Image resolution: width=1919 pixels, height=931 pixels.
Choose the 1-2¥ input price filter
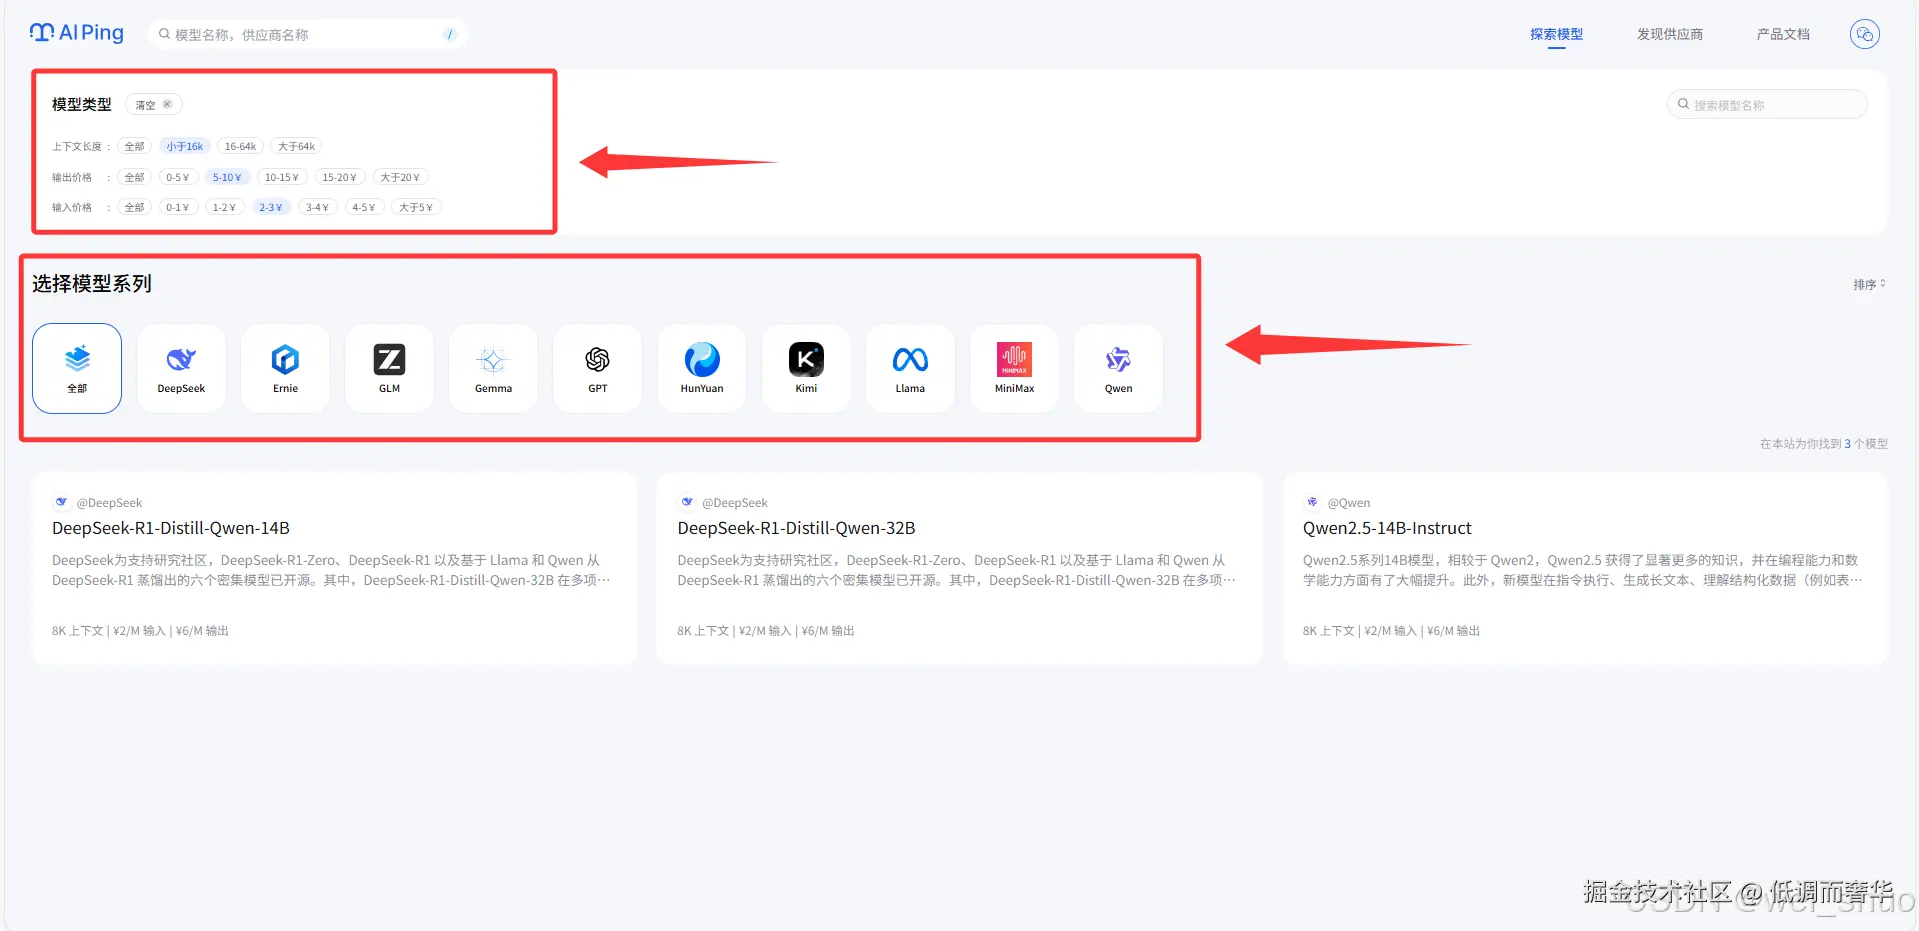pyautogui.click(x=224, y=207)
